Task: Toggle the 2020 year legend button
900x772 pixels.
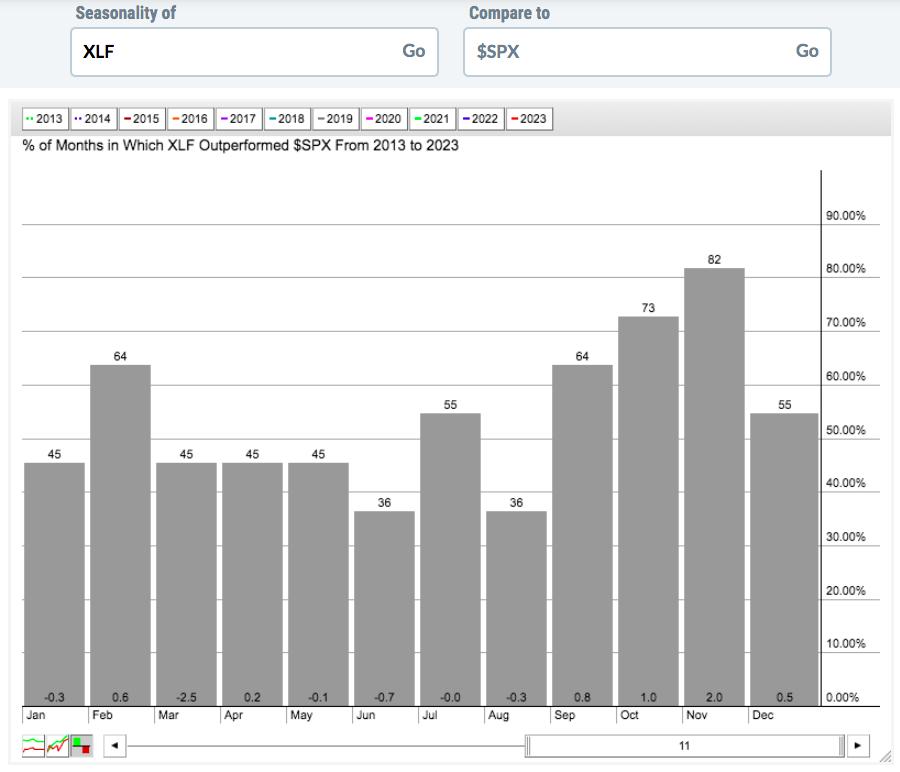Action: tap(384, 119)
